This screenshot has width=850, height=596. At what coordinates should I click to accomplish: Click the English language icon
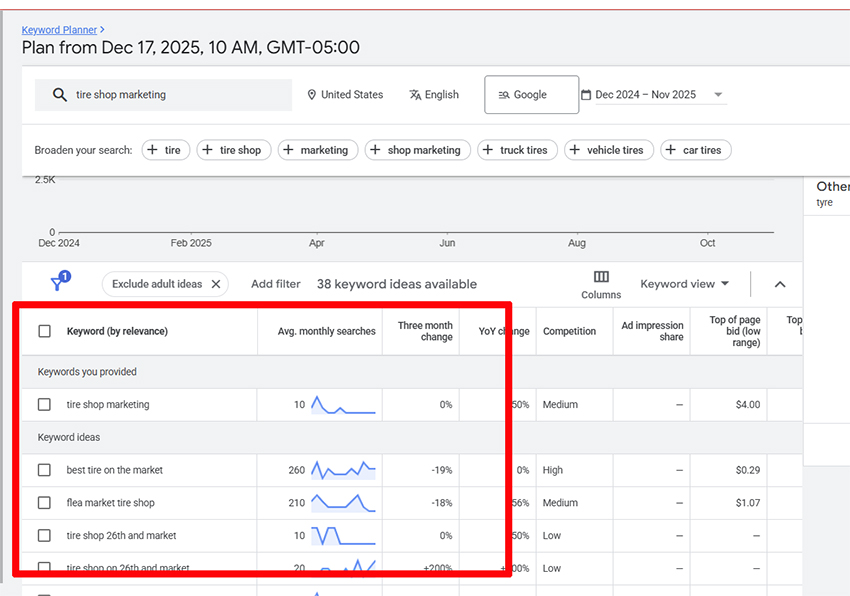pos(415,95)
